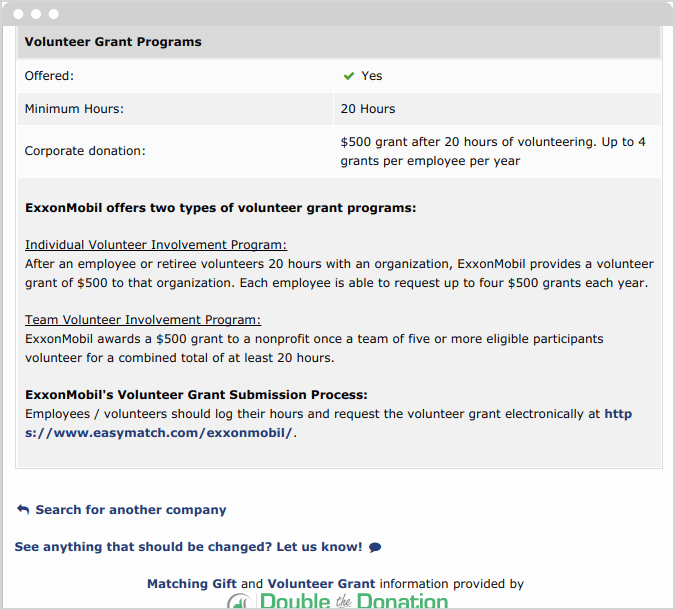Click the reply arrow icon before Search
The width and height of the screenshot is (675, 610).
[x=23, y=510]
